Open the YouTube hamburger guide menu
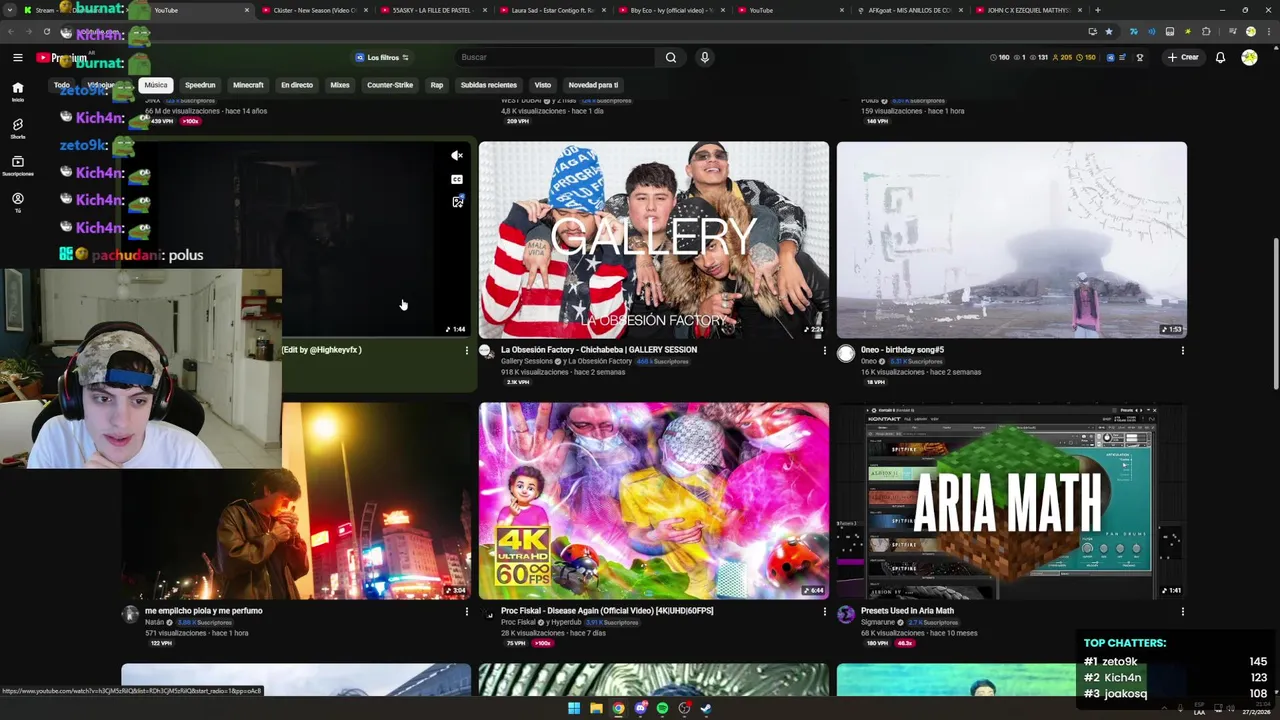The image size is (1280, 720). tap(17, 57)
